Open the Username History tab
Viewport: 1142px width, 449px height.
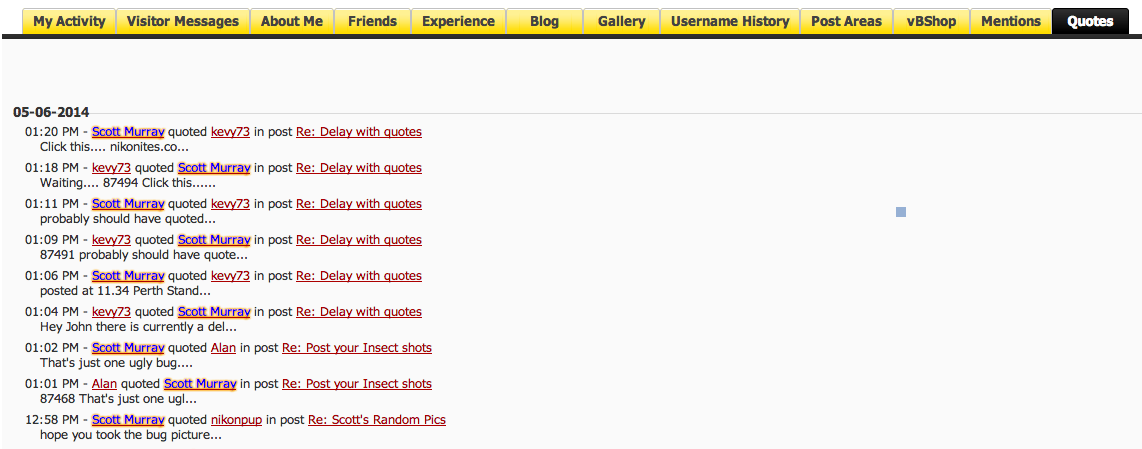click(x=730, y=21)
